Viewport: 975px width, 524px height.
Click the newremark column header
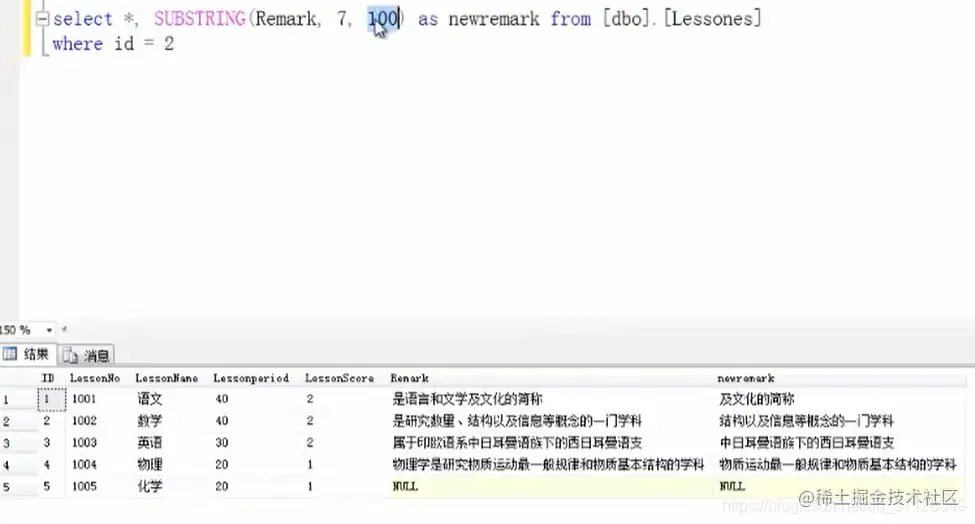tap(746, 378)
